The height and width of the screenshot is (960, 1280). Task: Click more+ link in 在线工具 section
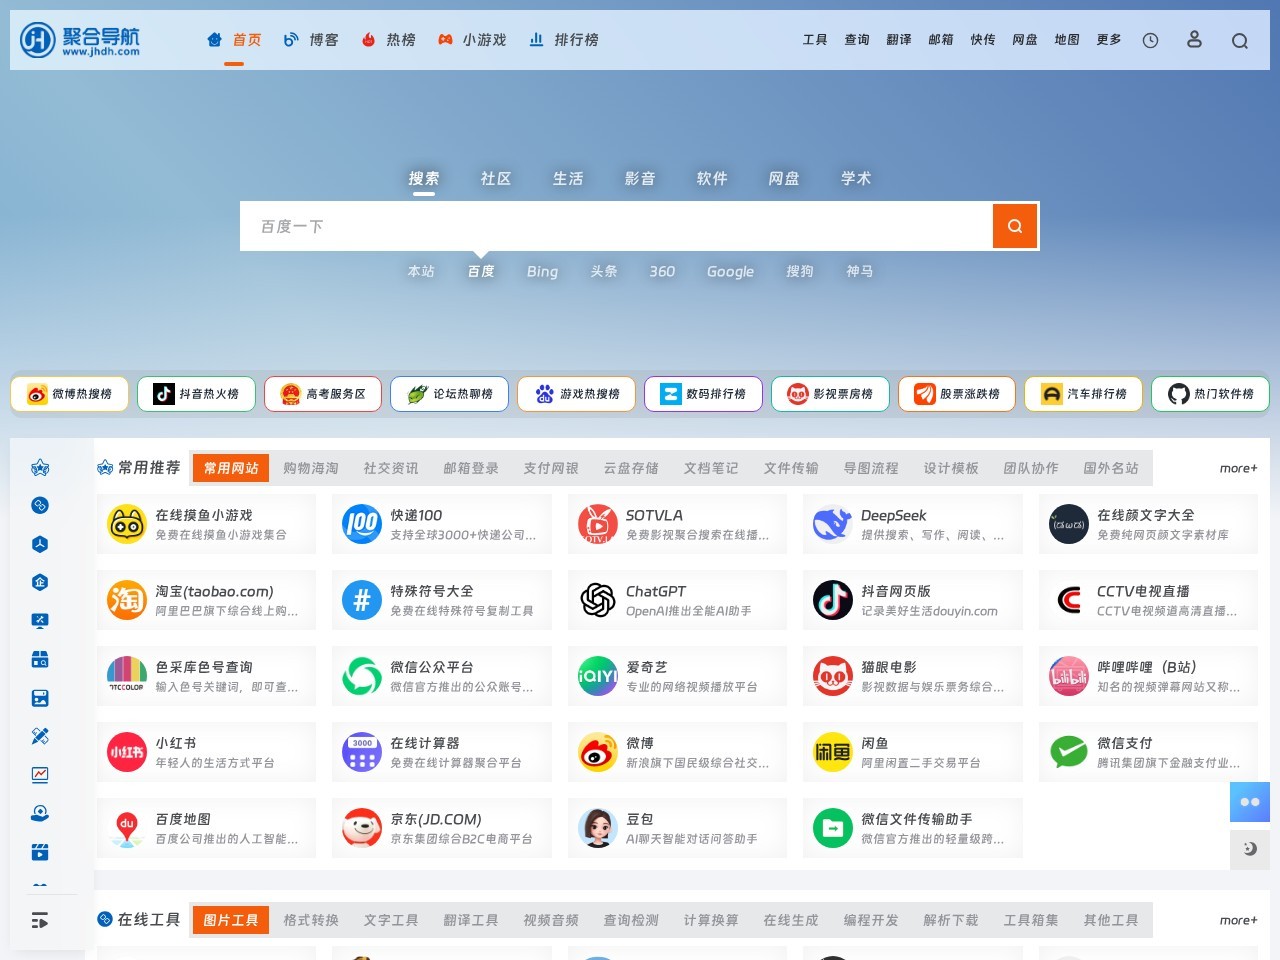(x=1238, y=920)
